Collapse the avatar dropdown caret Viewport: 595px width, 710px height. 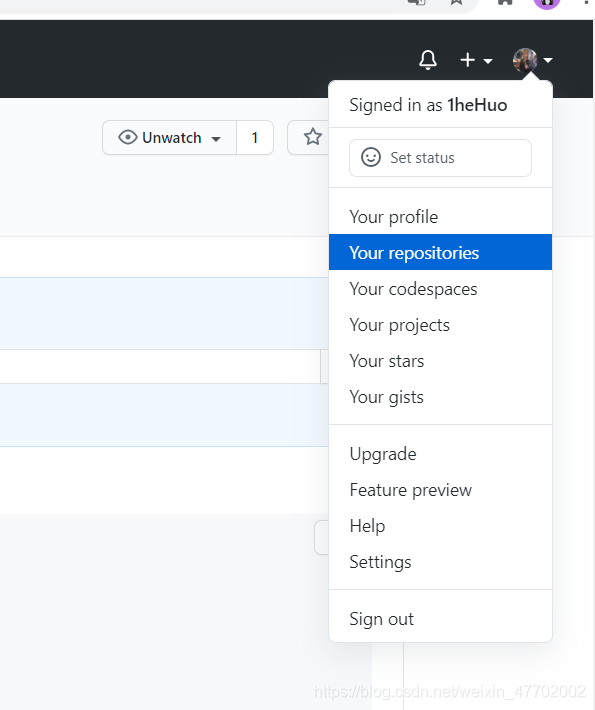point(548,60)
